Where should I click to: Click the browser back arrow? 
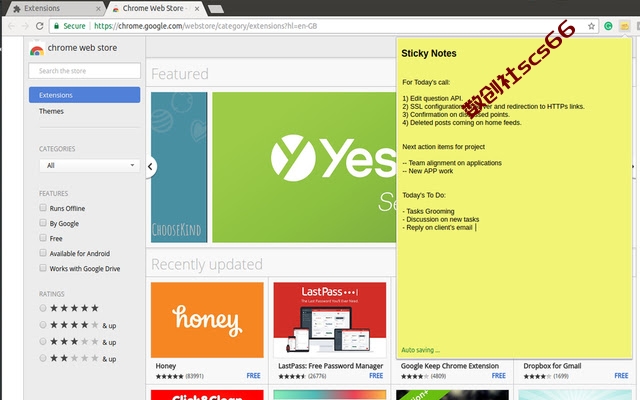tap(11, 26)
